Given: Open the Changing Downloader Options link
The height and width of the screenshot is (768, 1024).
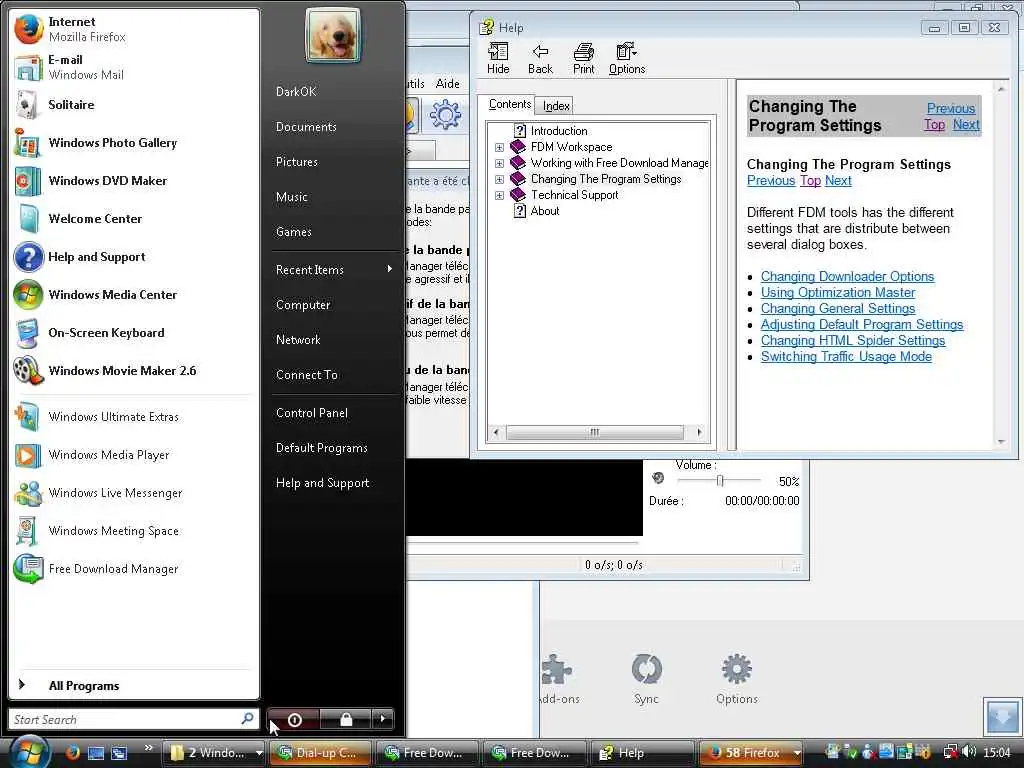Looking at the screenshot, I should [x=847, y=276].
